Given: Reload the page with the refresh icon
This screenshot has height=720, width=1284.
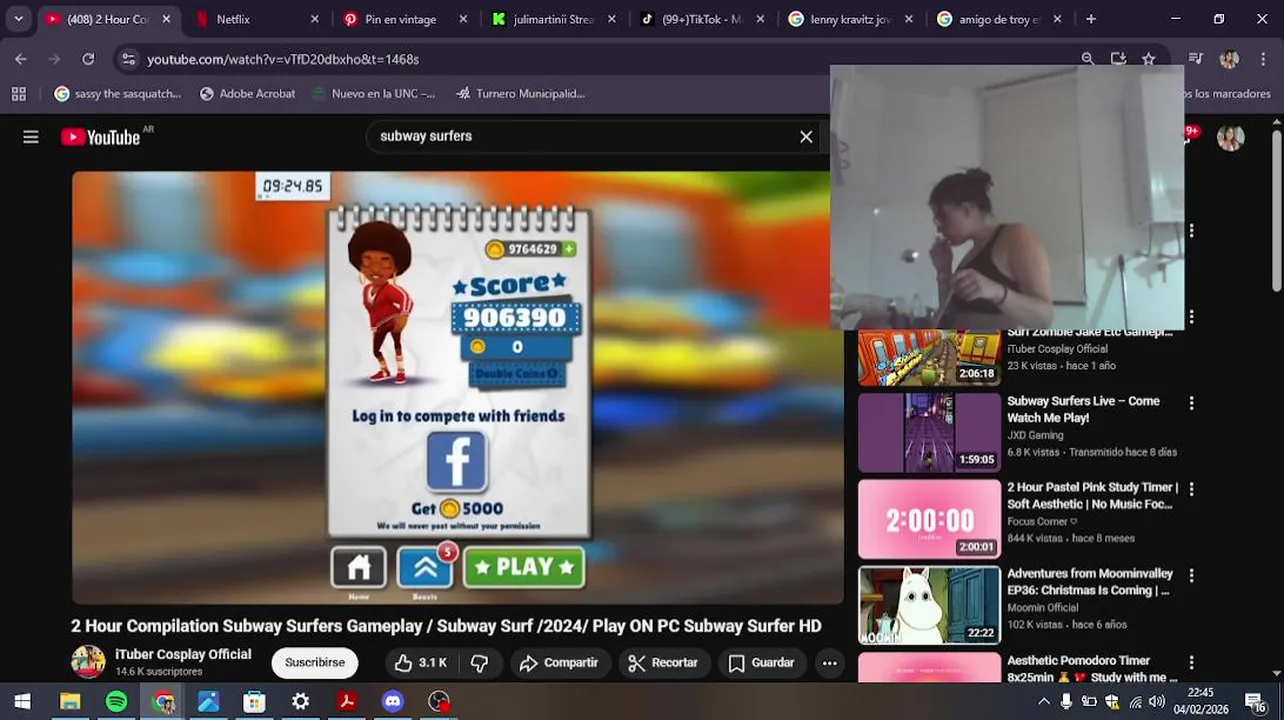Looking at the screenshot, I should (88, 59).
